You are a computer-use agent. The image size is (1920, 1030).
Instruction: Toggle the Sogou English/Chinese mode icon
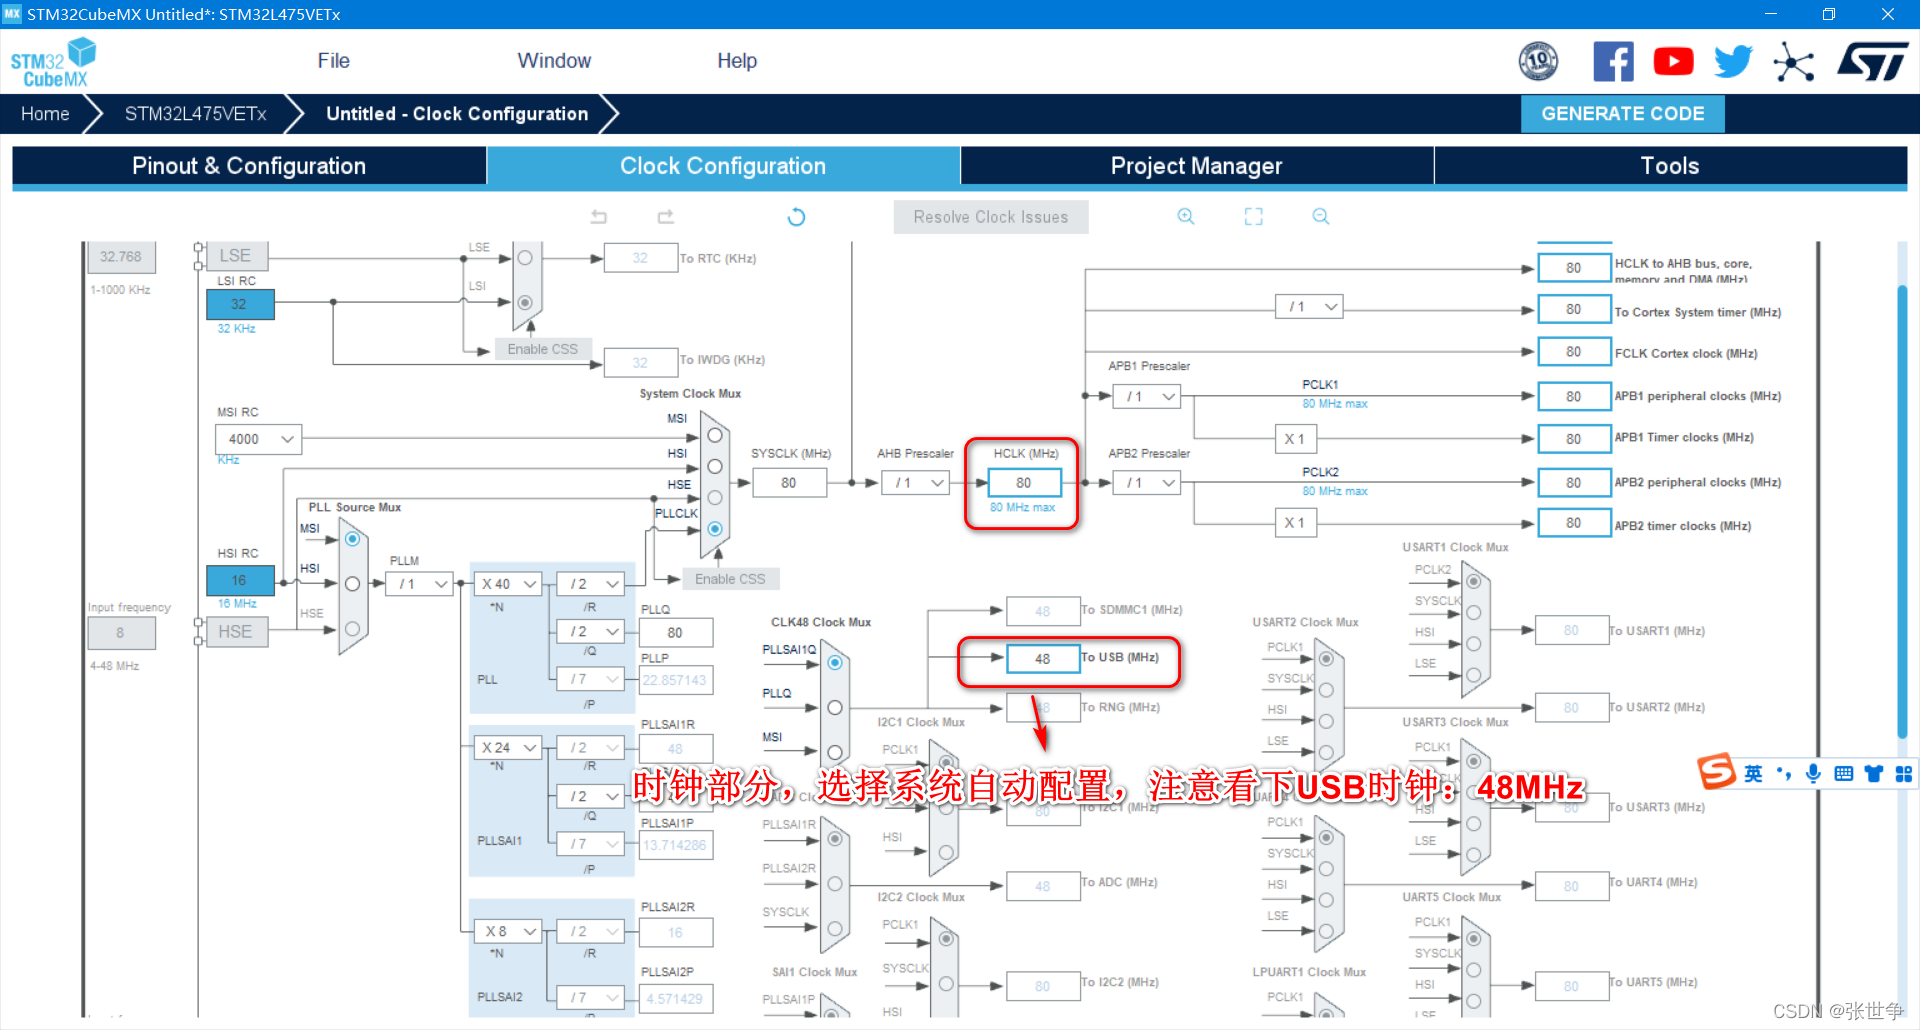pos(1753,773)
